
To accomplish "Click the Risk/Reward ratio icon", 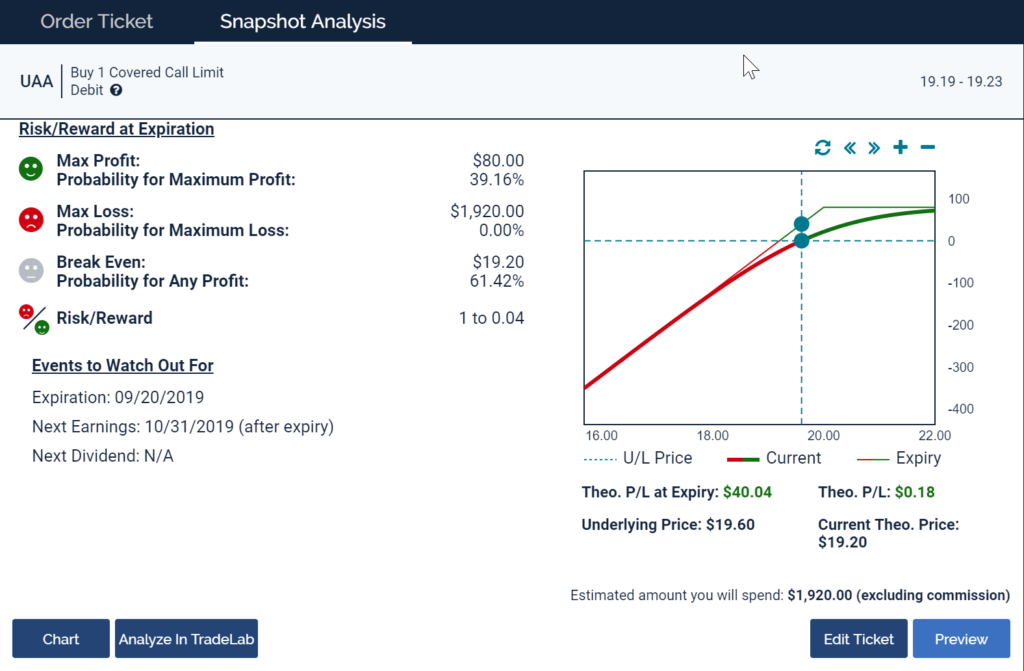I will 34,319.
